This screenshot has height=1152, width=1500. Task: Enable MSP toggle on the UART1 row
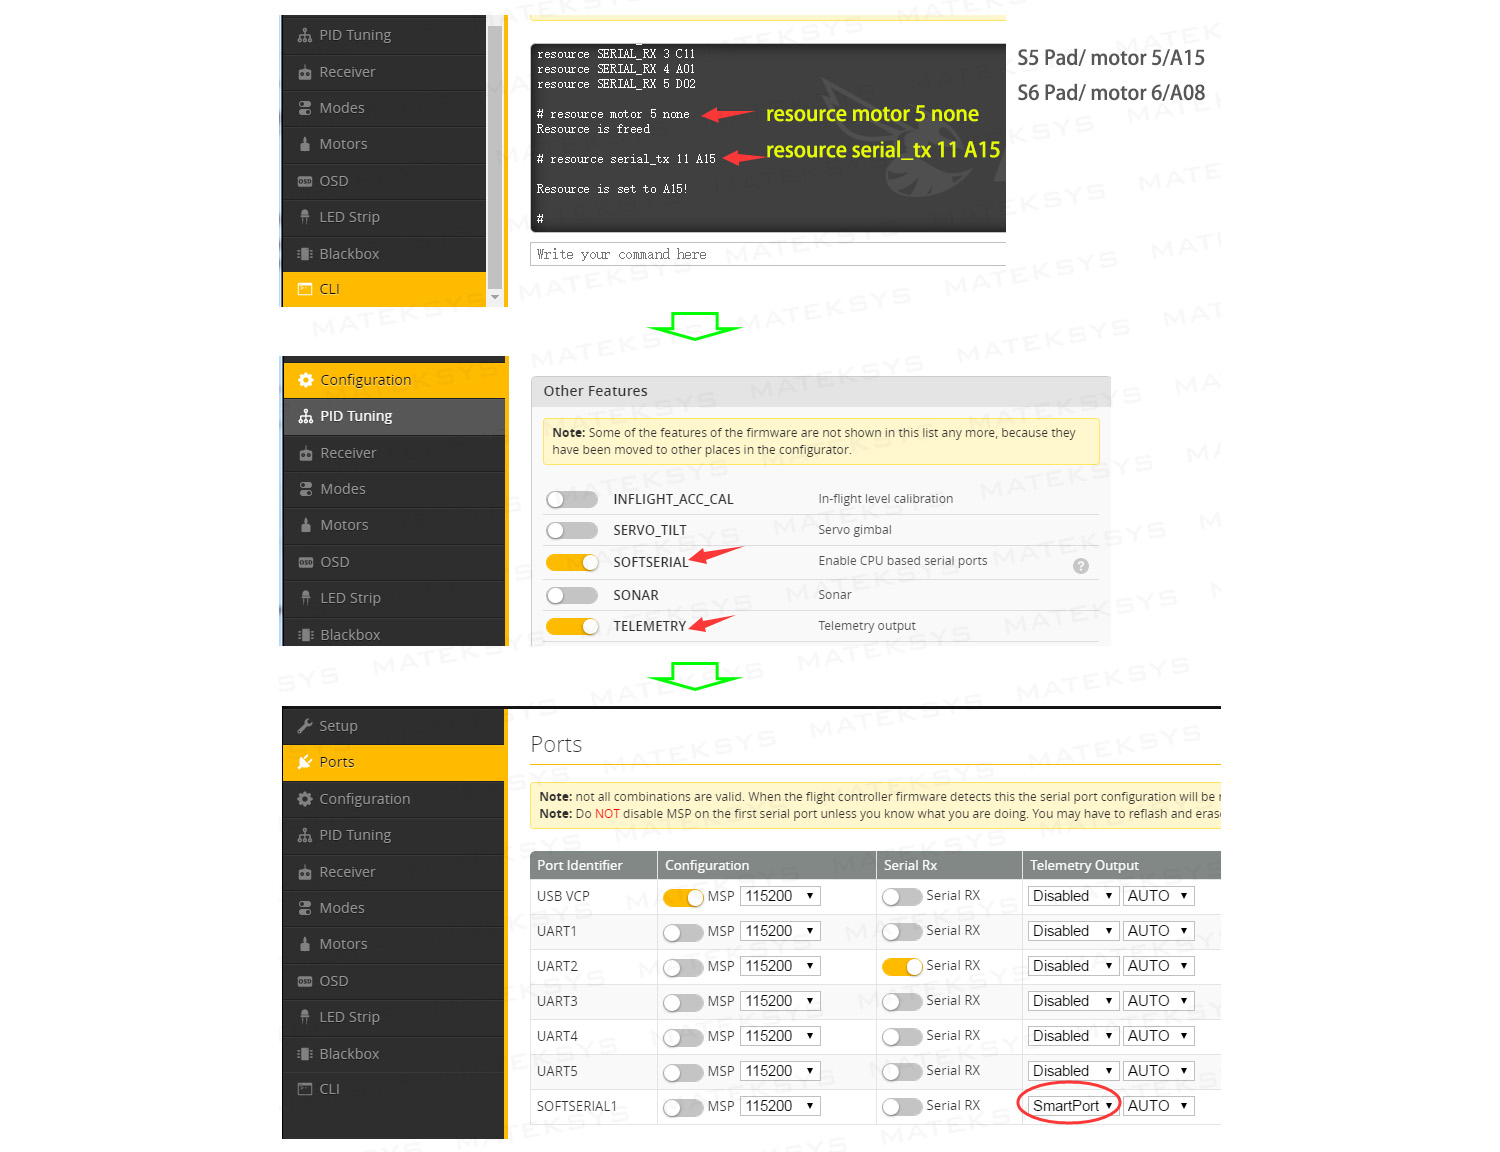pyautogui.click(x=684, y=932)
